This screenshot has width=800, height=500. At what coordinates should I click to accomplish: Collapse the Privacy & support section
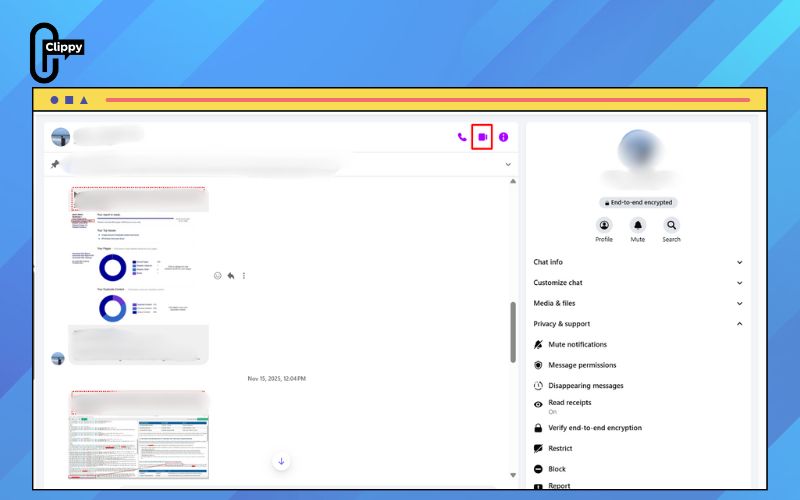pos(638,323)
